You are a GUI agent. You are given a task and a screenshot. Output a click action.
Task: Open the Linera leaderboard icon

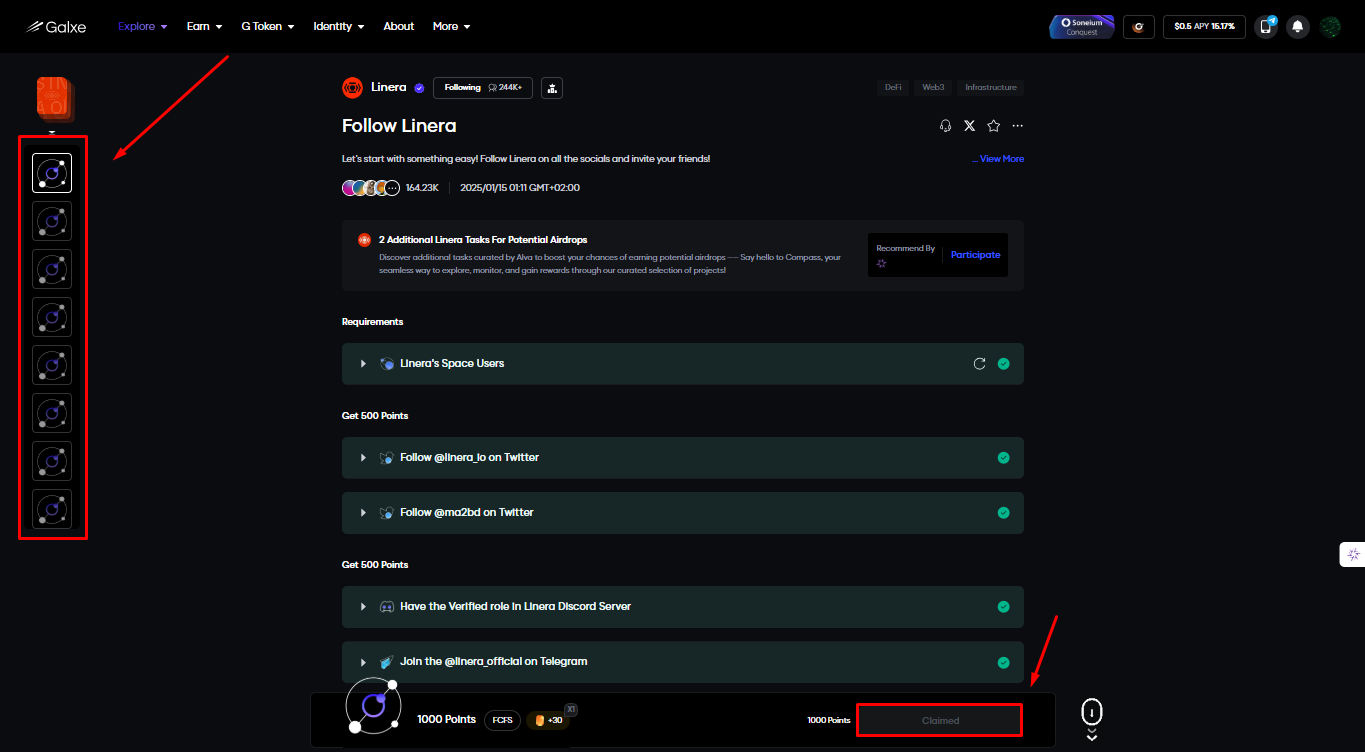pyautogui.click(x=552, y=88)
